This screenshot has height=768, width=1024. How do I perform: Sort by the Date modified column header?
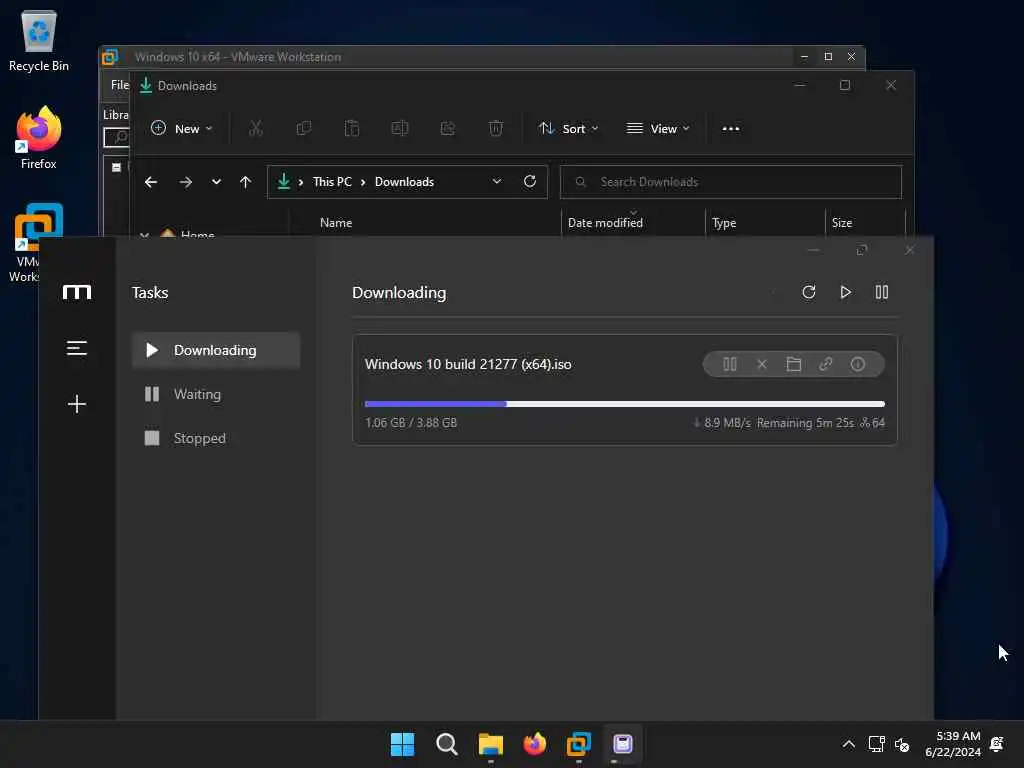point(605,223)
